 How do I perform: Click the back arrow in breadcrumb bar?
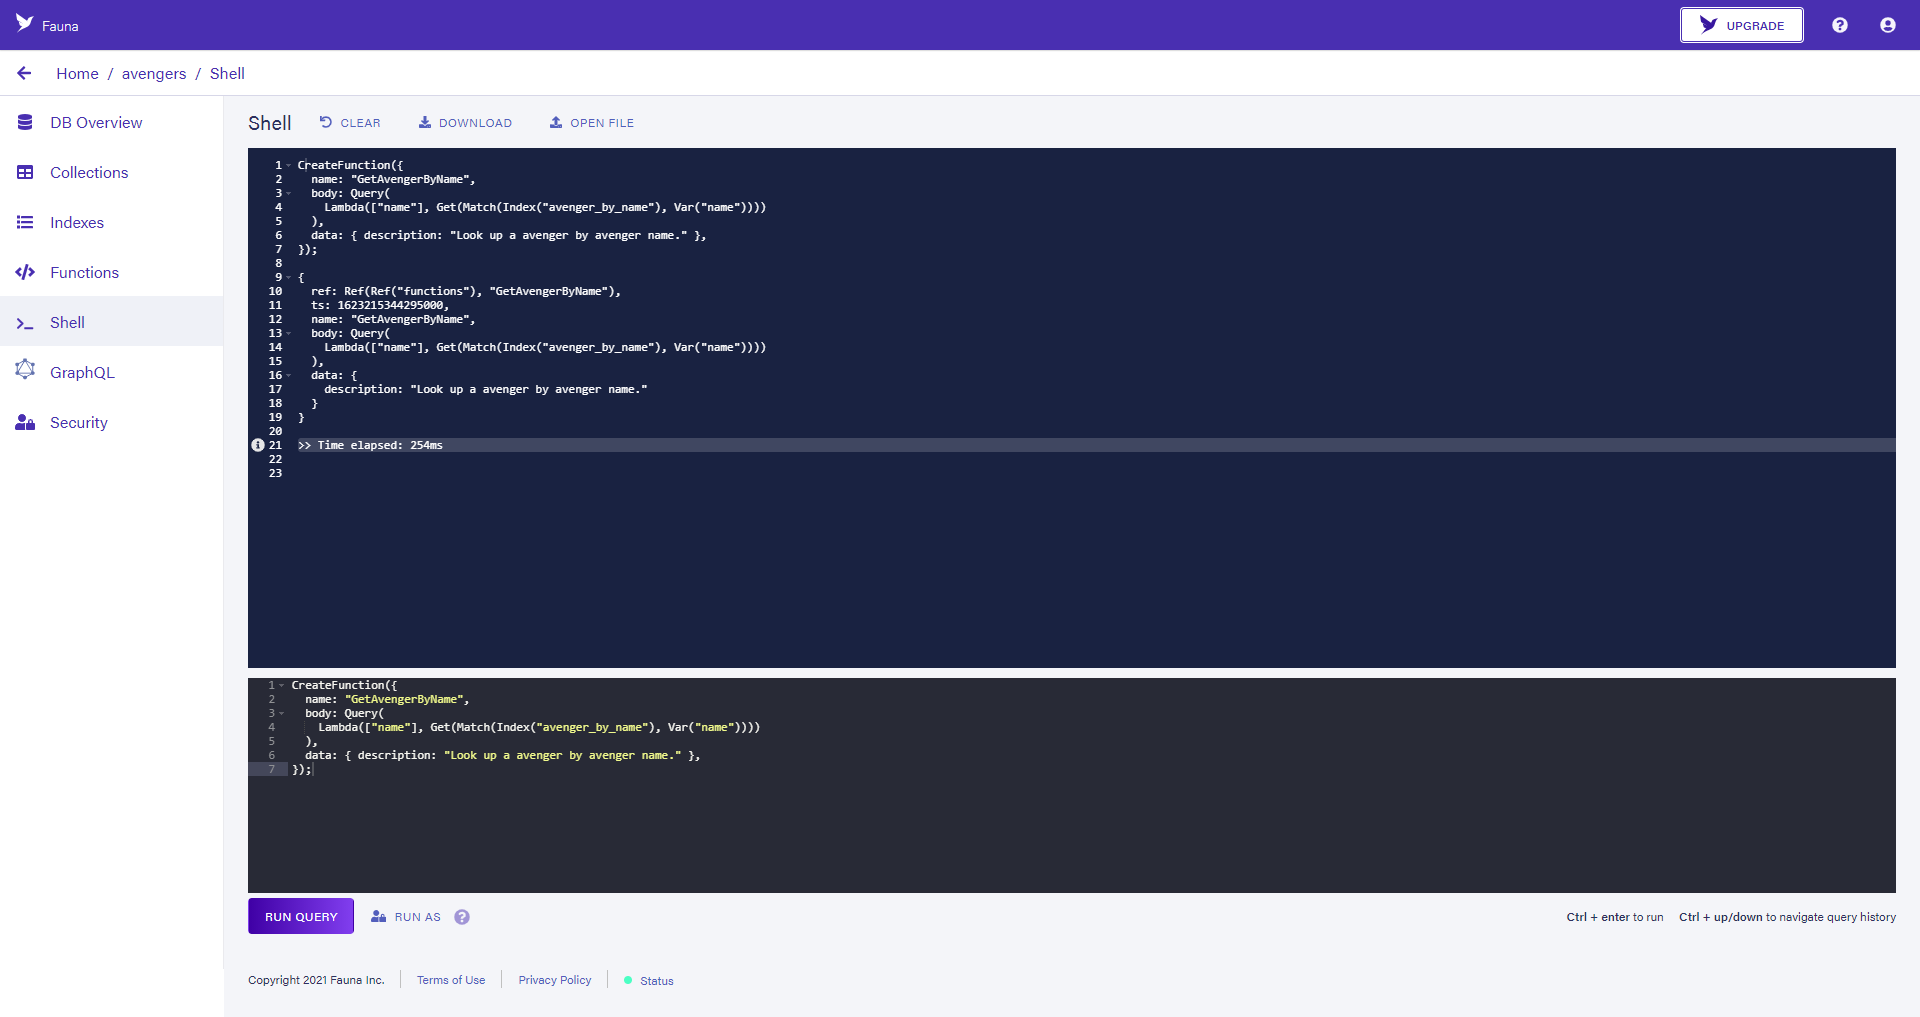click(x=24, y=73)
